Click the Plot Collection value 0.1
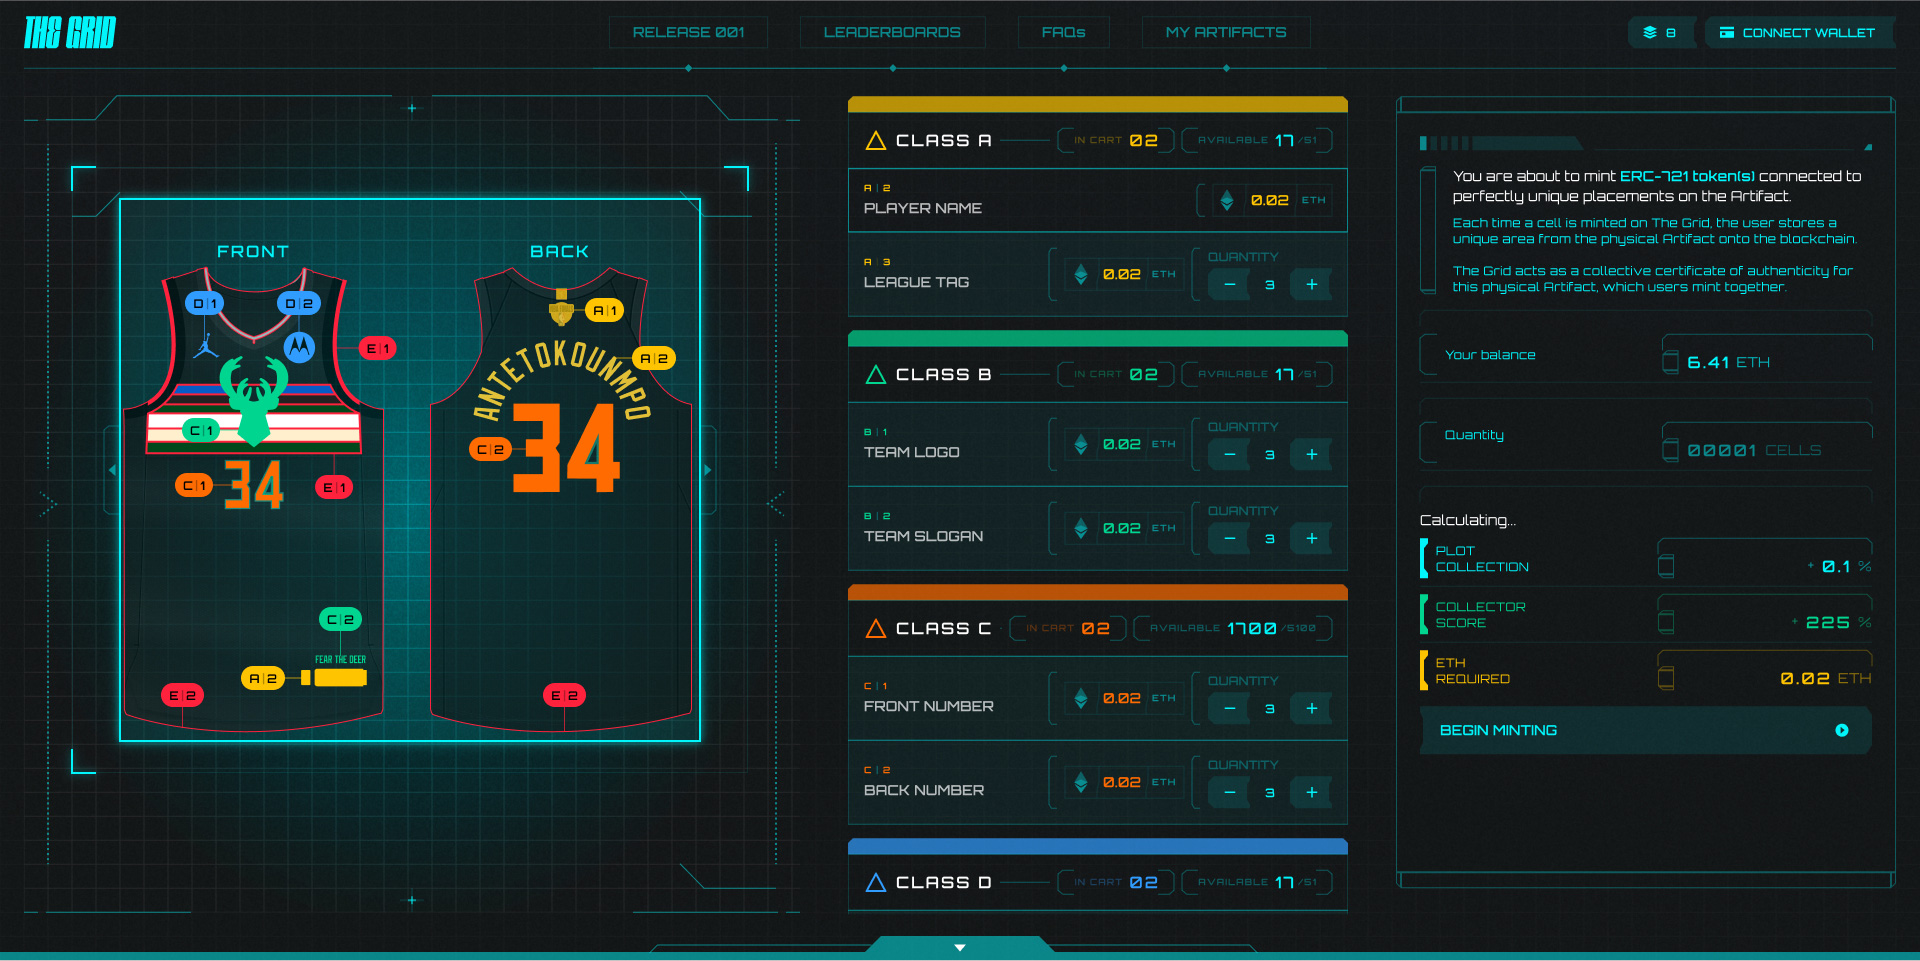This screenshot has height=961, width=1920. tap(1835, 566)
